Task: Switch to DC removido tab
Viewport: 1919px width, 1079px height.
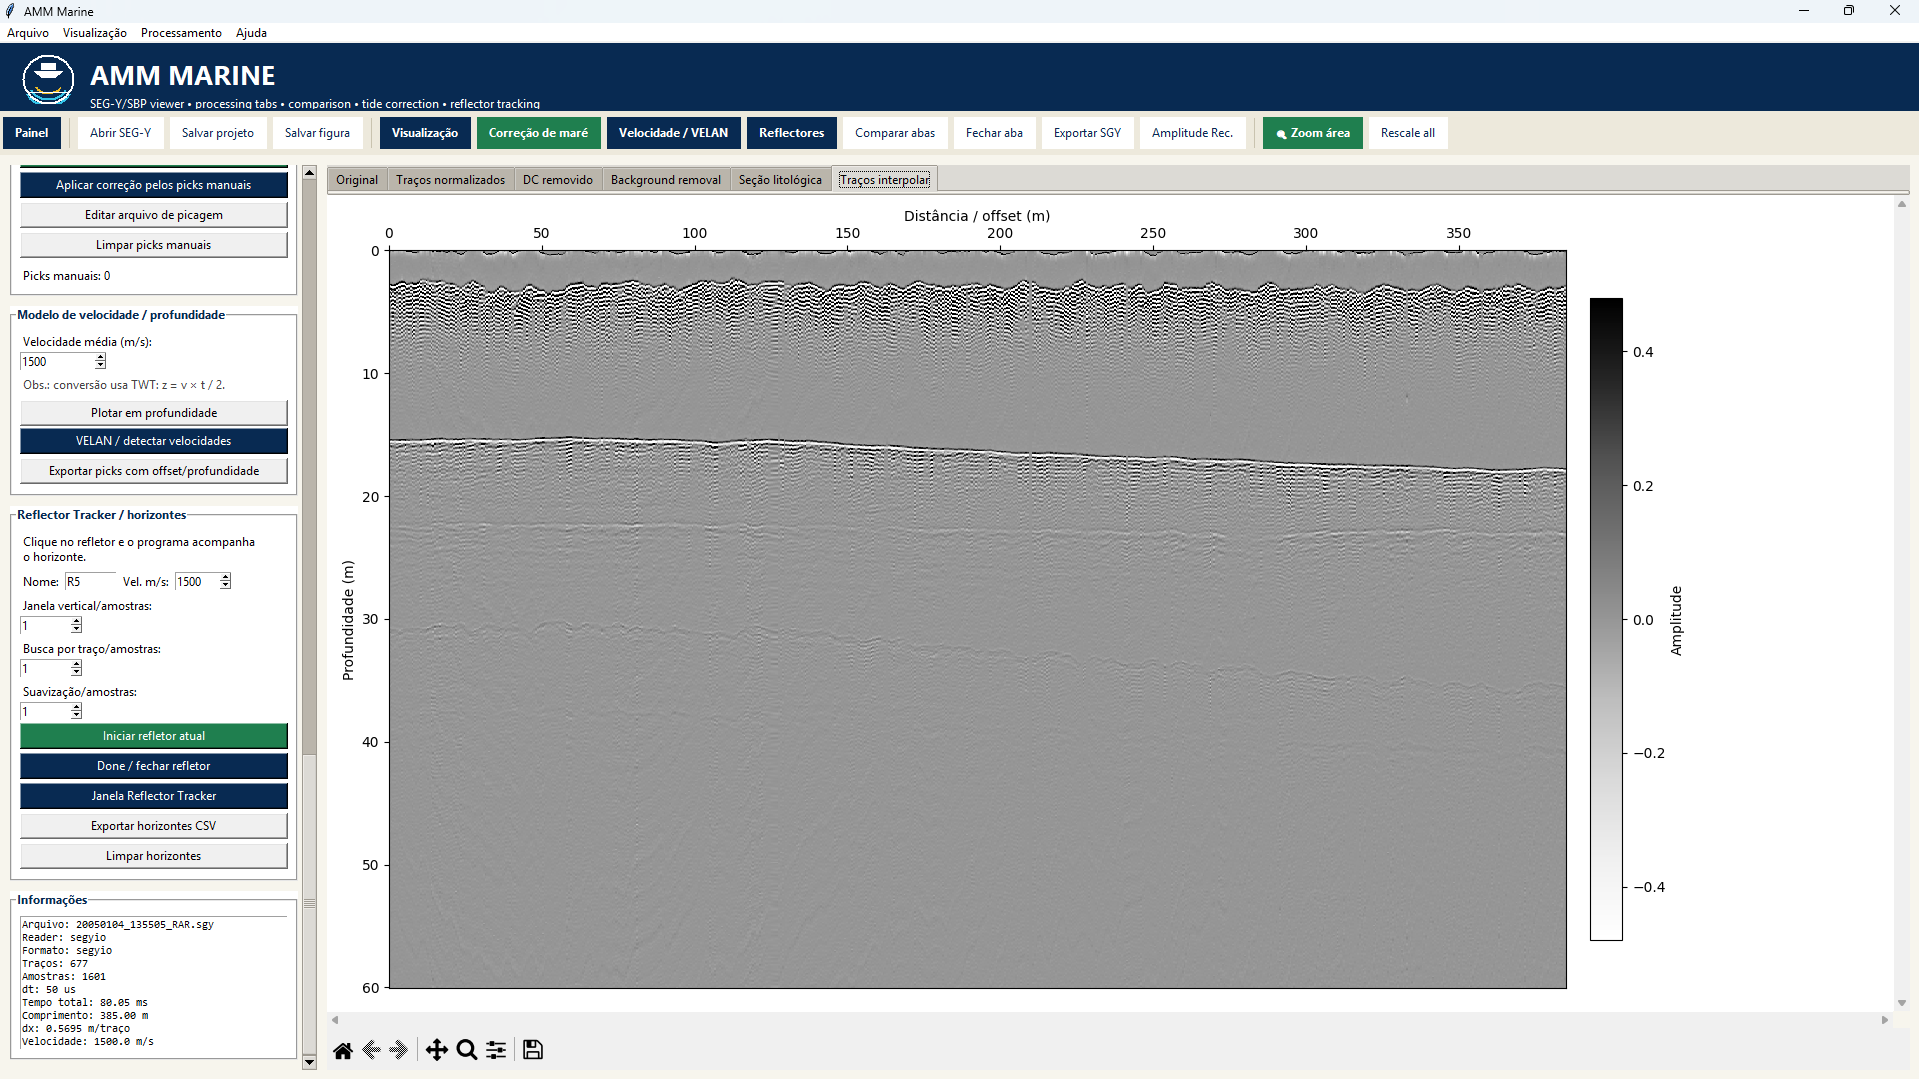Action: [558, 180]
